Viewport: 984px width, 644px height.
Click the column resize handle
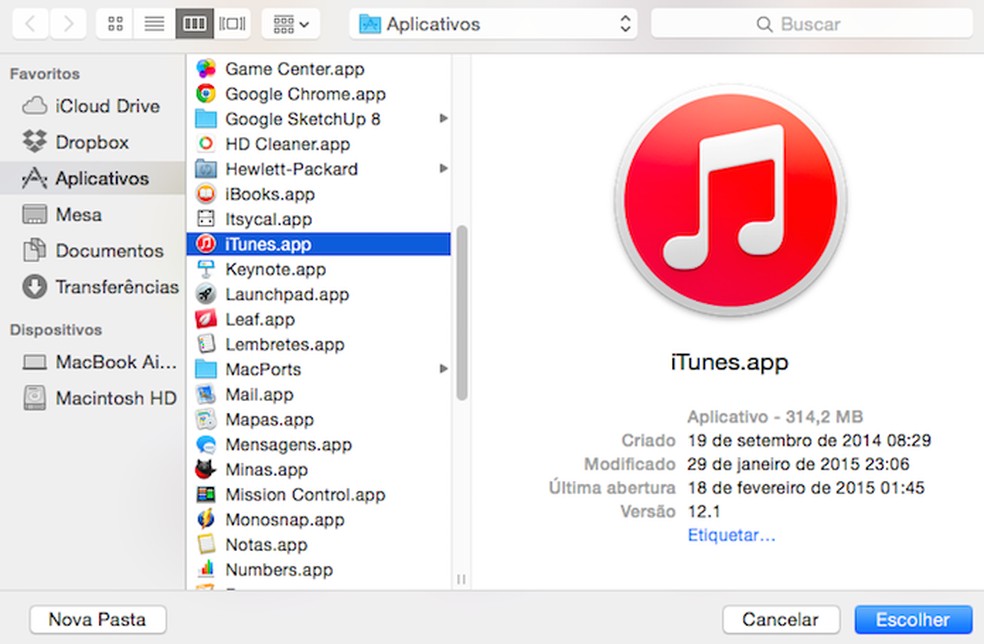point(461,579)
